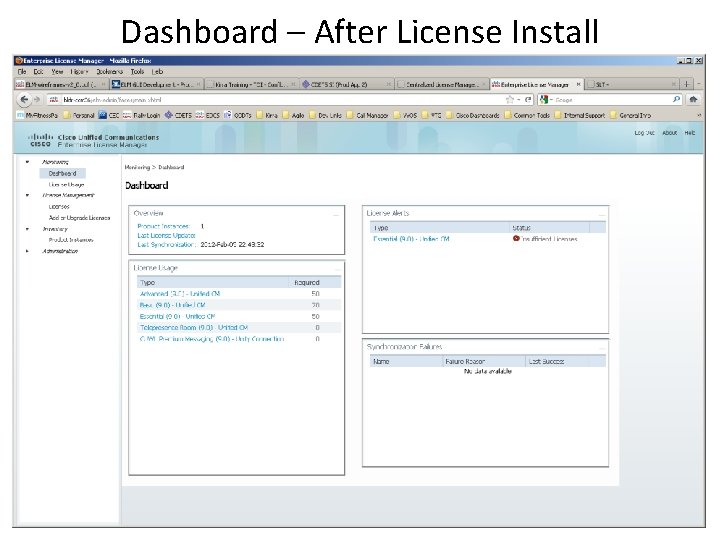Viewport: 720px width, 540px height.
Task: Open the Personal bookmarks folder
Action: pyautogui.click(x=79, y=115)
